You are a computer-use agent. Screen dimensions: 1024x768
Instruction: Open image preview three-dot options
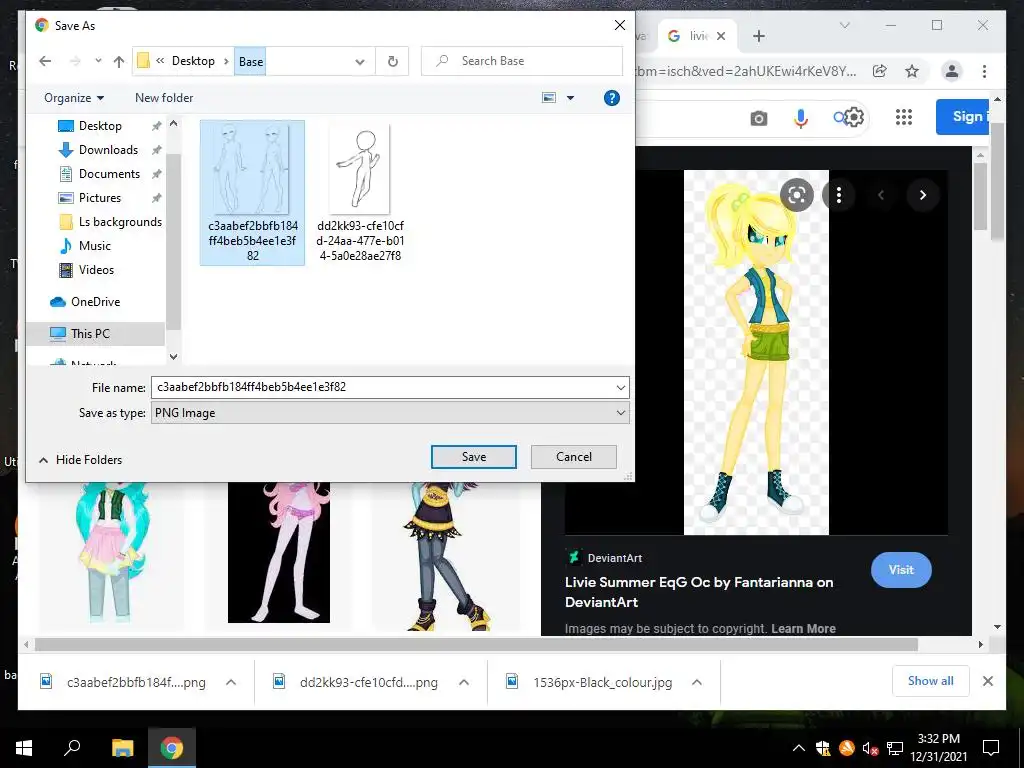pos(839,195)
